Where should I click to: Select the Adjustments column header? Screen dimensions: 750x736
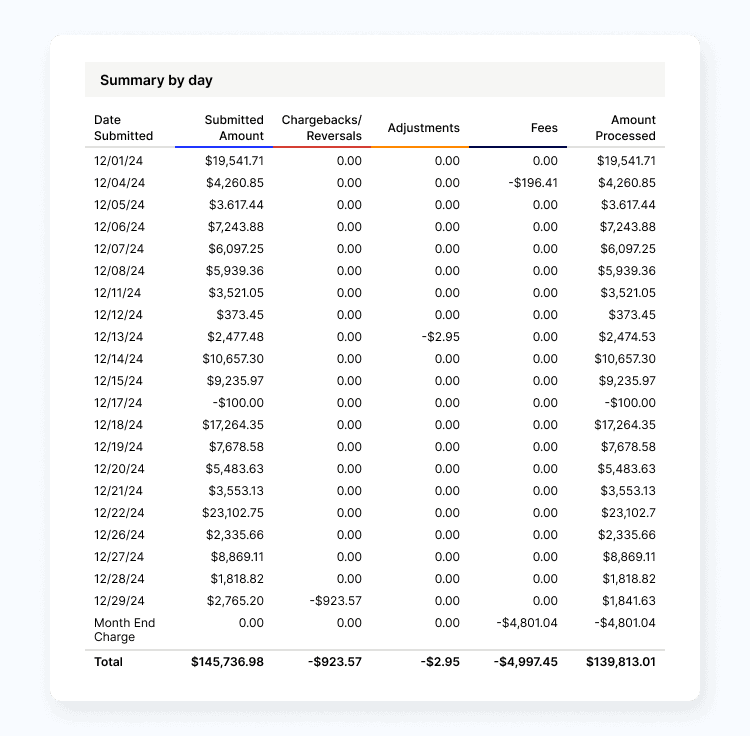point(423,128)
